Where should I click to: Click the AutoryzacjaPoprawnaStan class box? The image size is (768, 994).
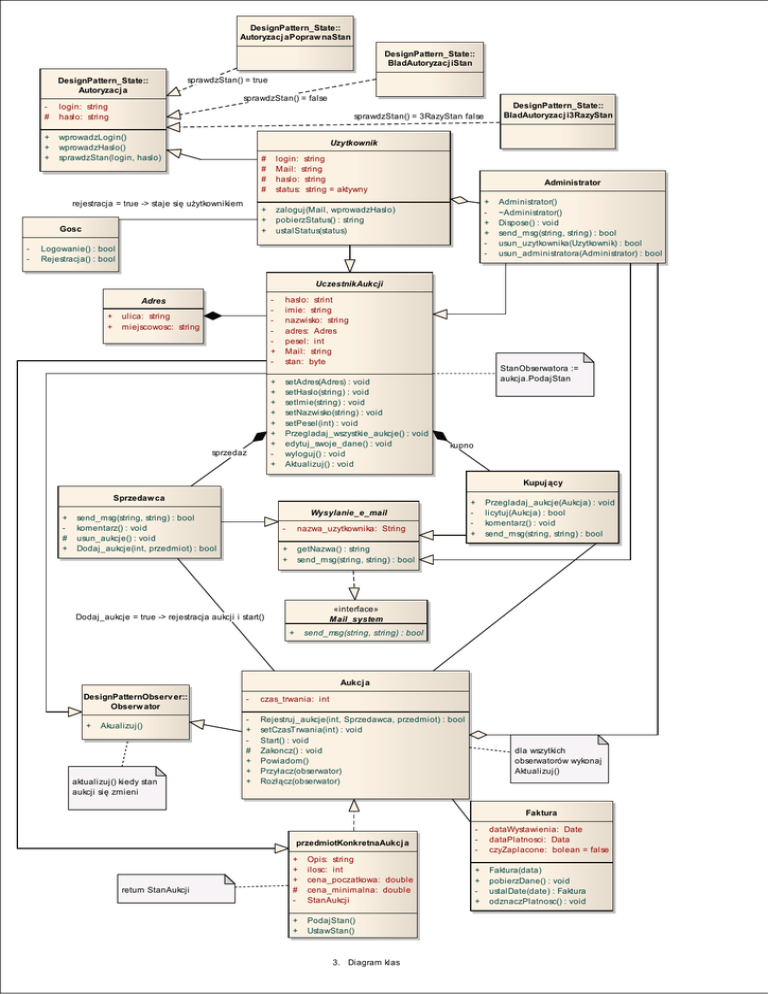296,30
